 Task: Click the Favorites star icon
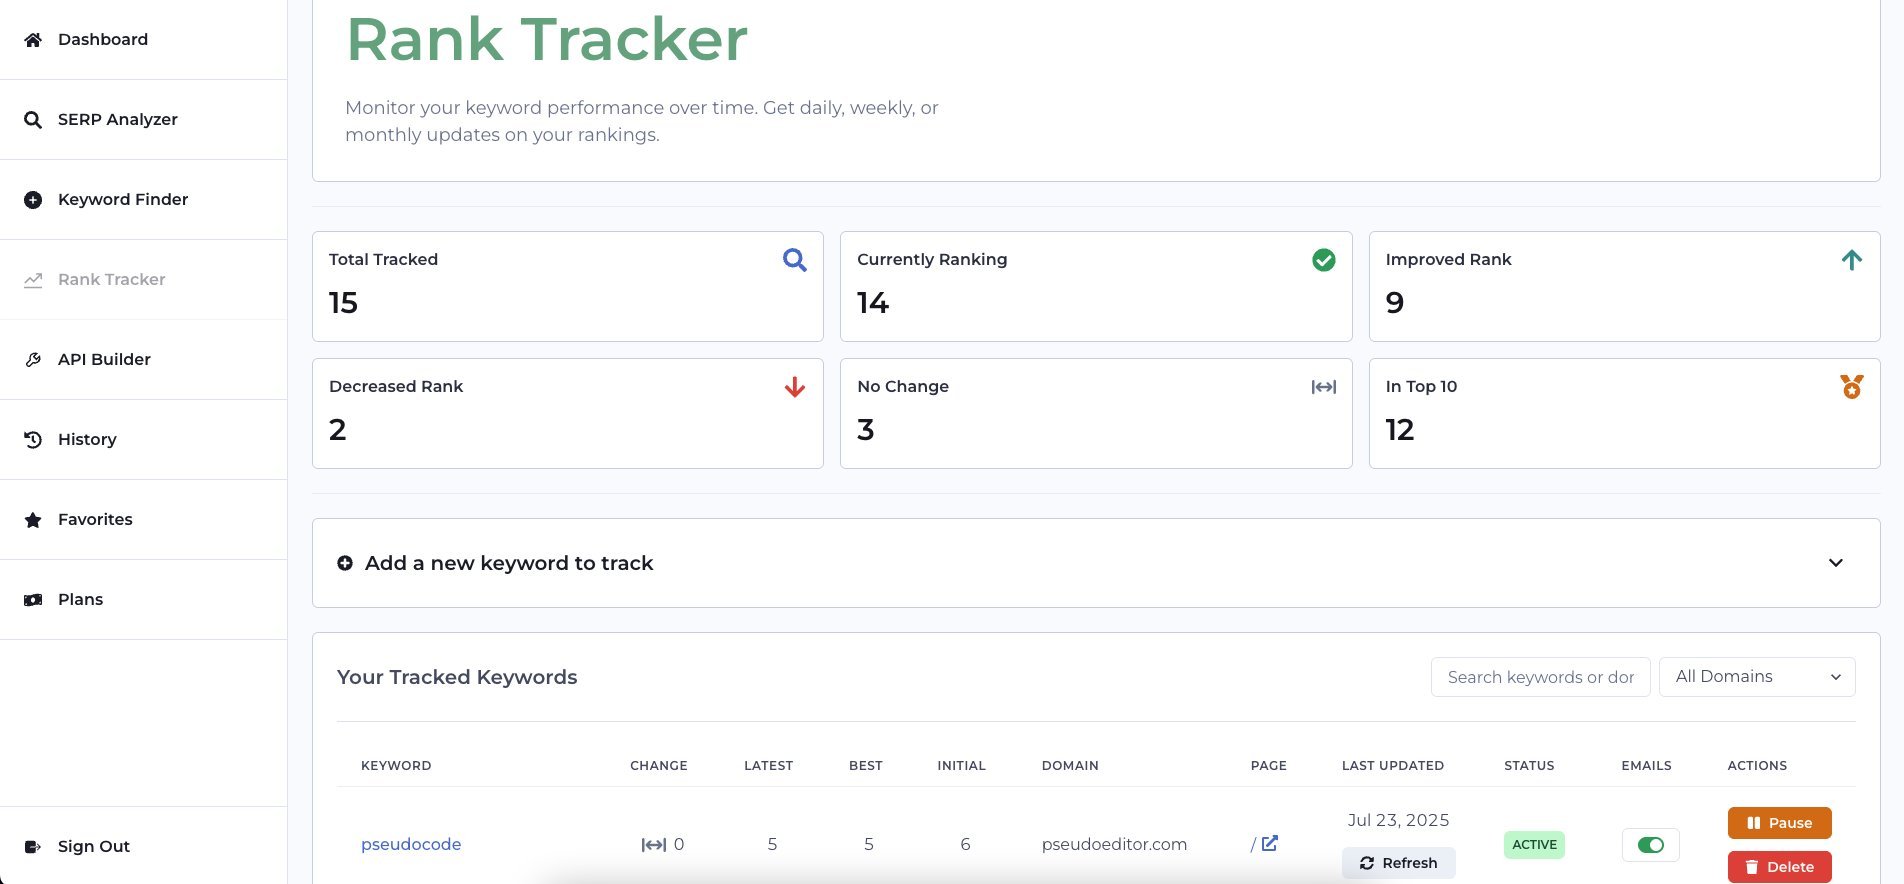click(33, 520)
